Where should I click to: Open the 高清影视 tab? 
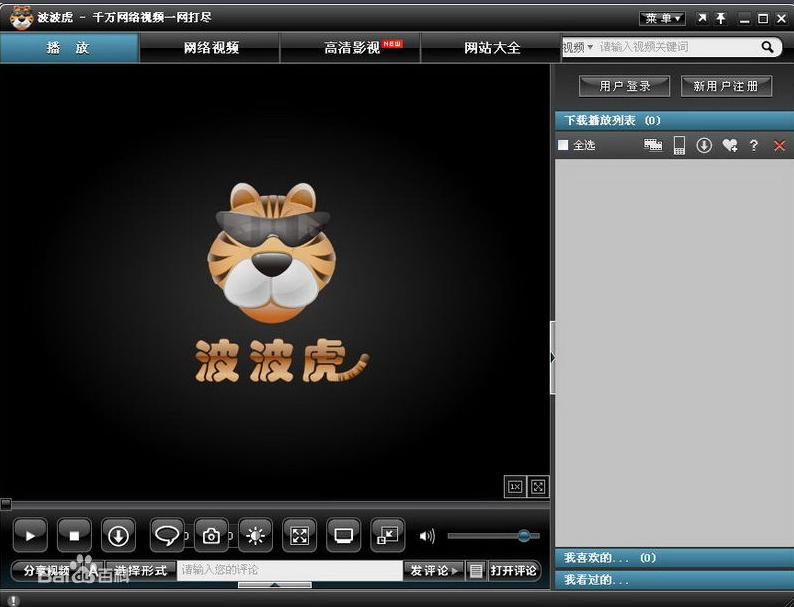(x=351, y=48)
